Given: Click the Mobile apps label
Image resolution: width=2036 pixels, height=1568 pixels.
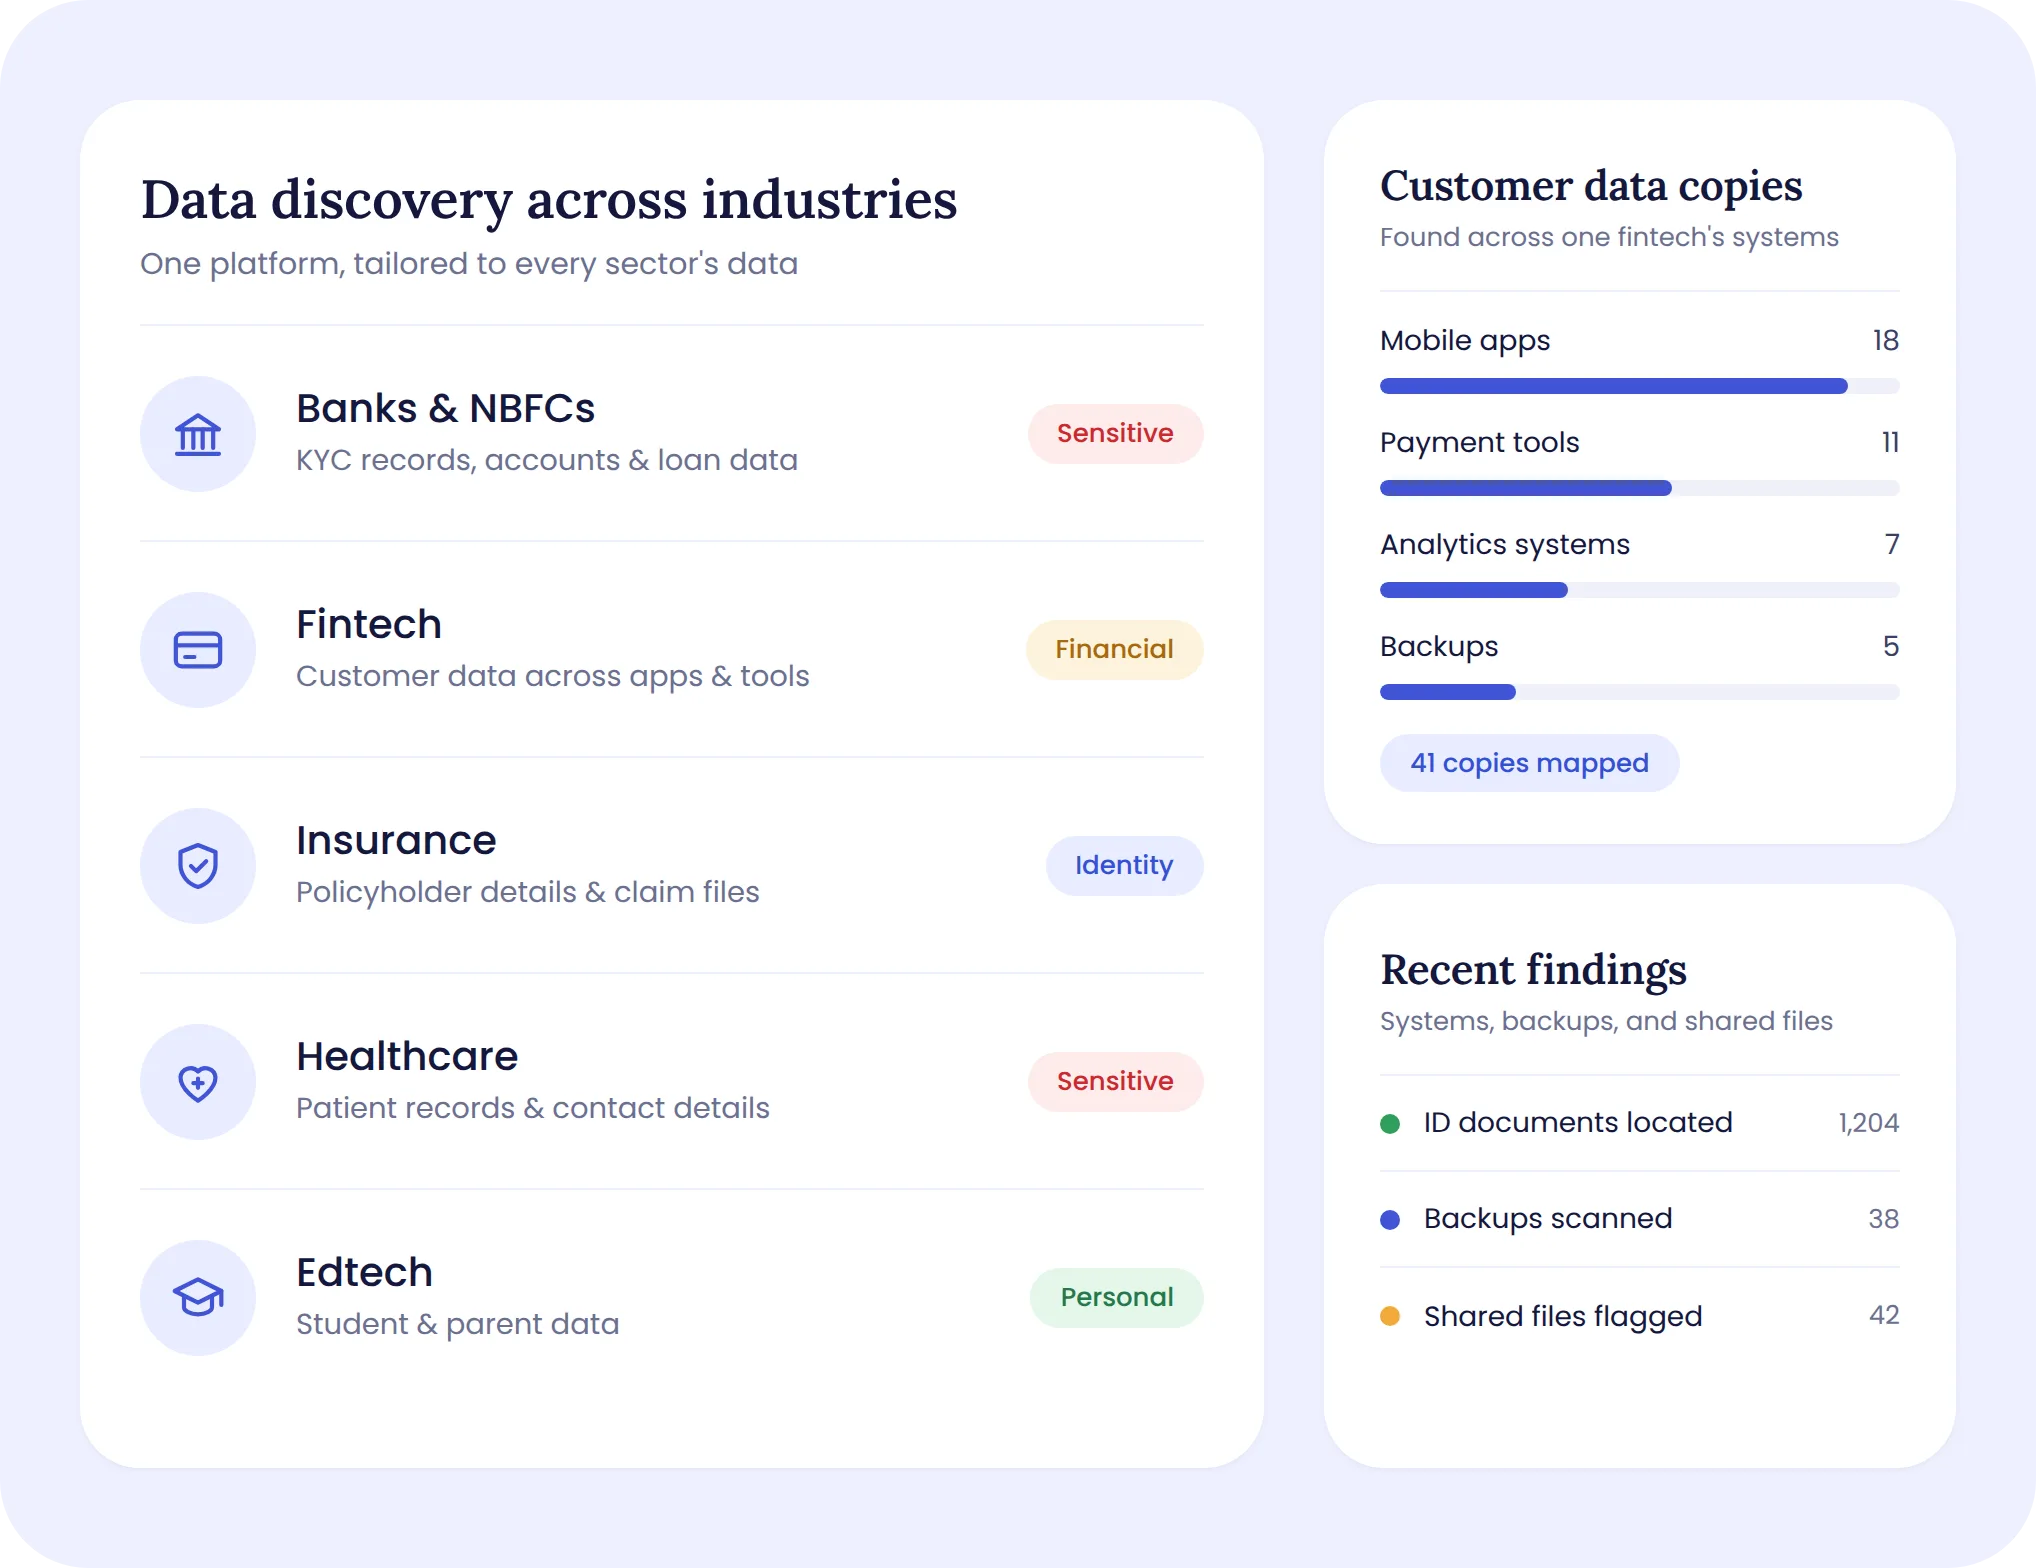Looking at the screenshot, I should 1465,341.
